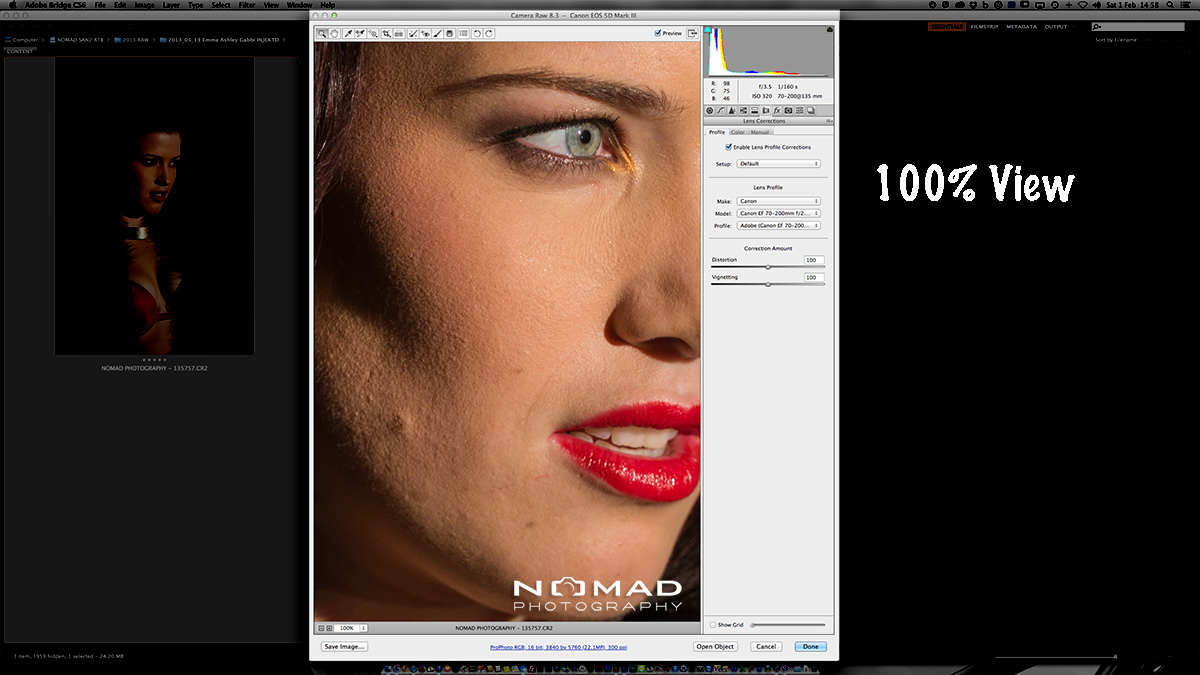Select the NOMAD PHOTOGRAPHY thumbnail in Bridge

(x=154, y=205)
